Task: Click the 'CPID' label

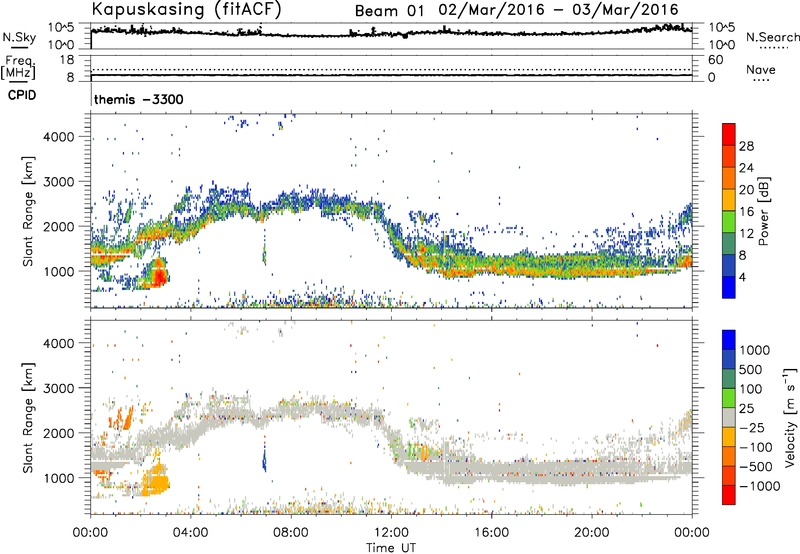Action: (22, 95)
